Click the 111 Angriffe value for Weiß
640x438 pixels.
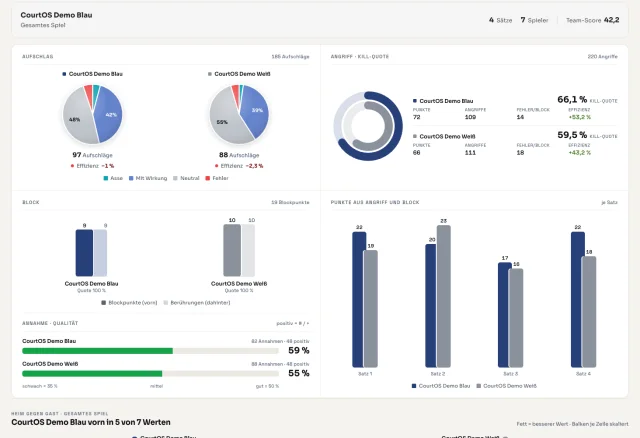point(470,153)
